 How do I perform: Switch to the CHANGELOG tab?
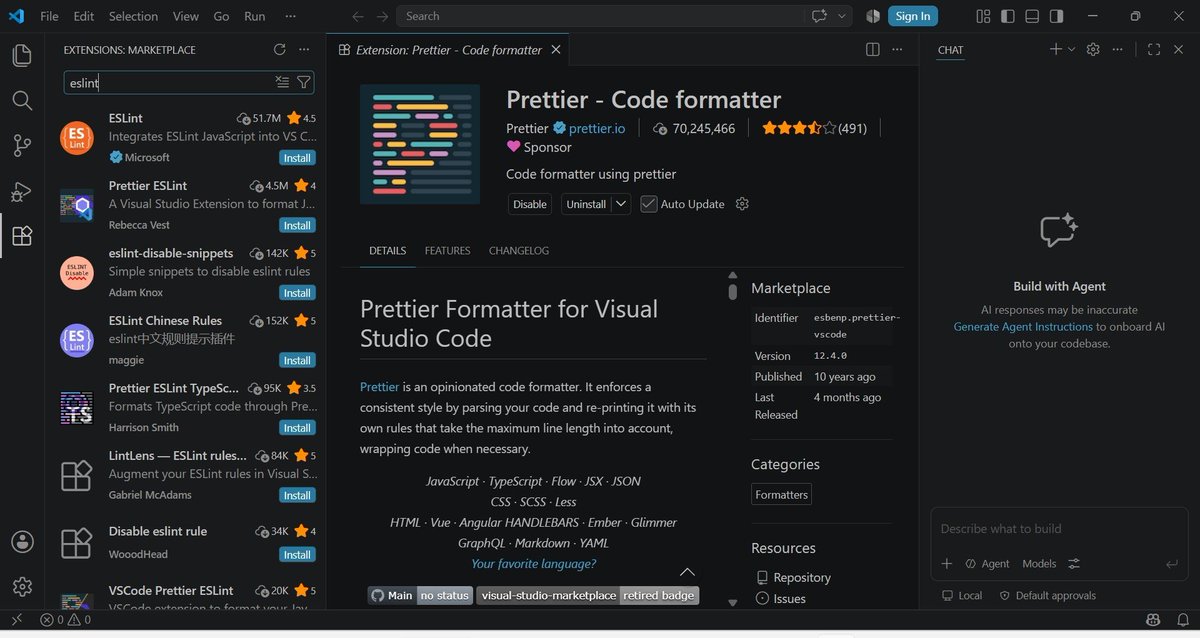(518, 251)
